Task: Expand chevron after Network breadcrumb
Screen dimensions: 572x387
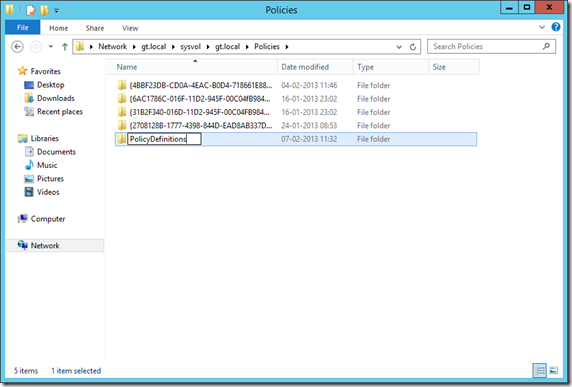Action: (134, 47)
